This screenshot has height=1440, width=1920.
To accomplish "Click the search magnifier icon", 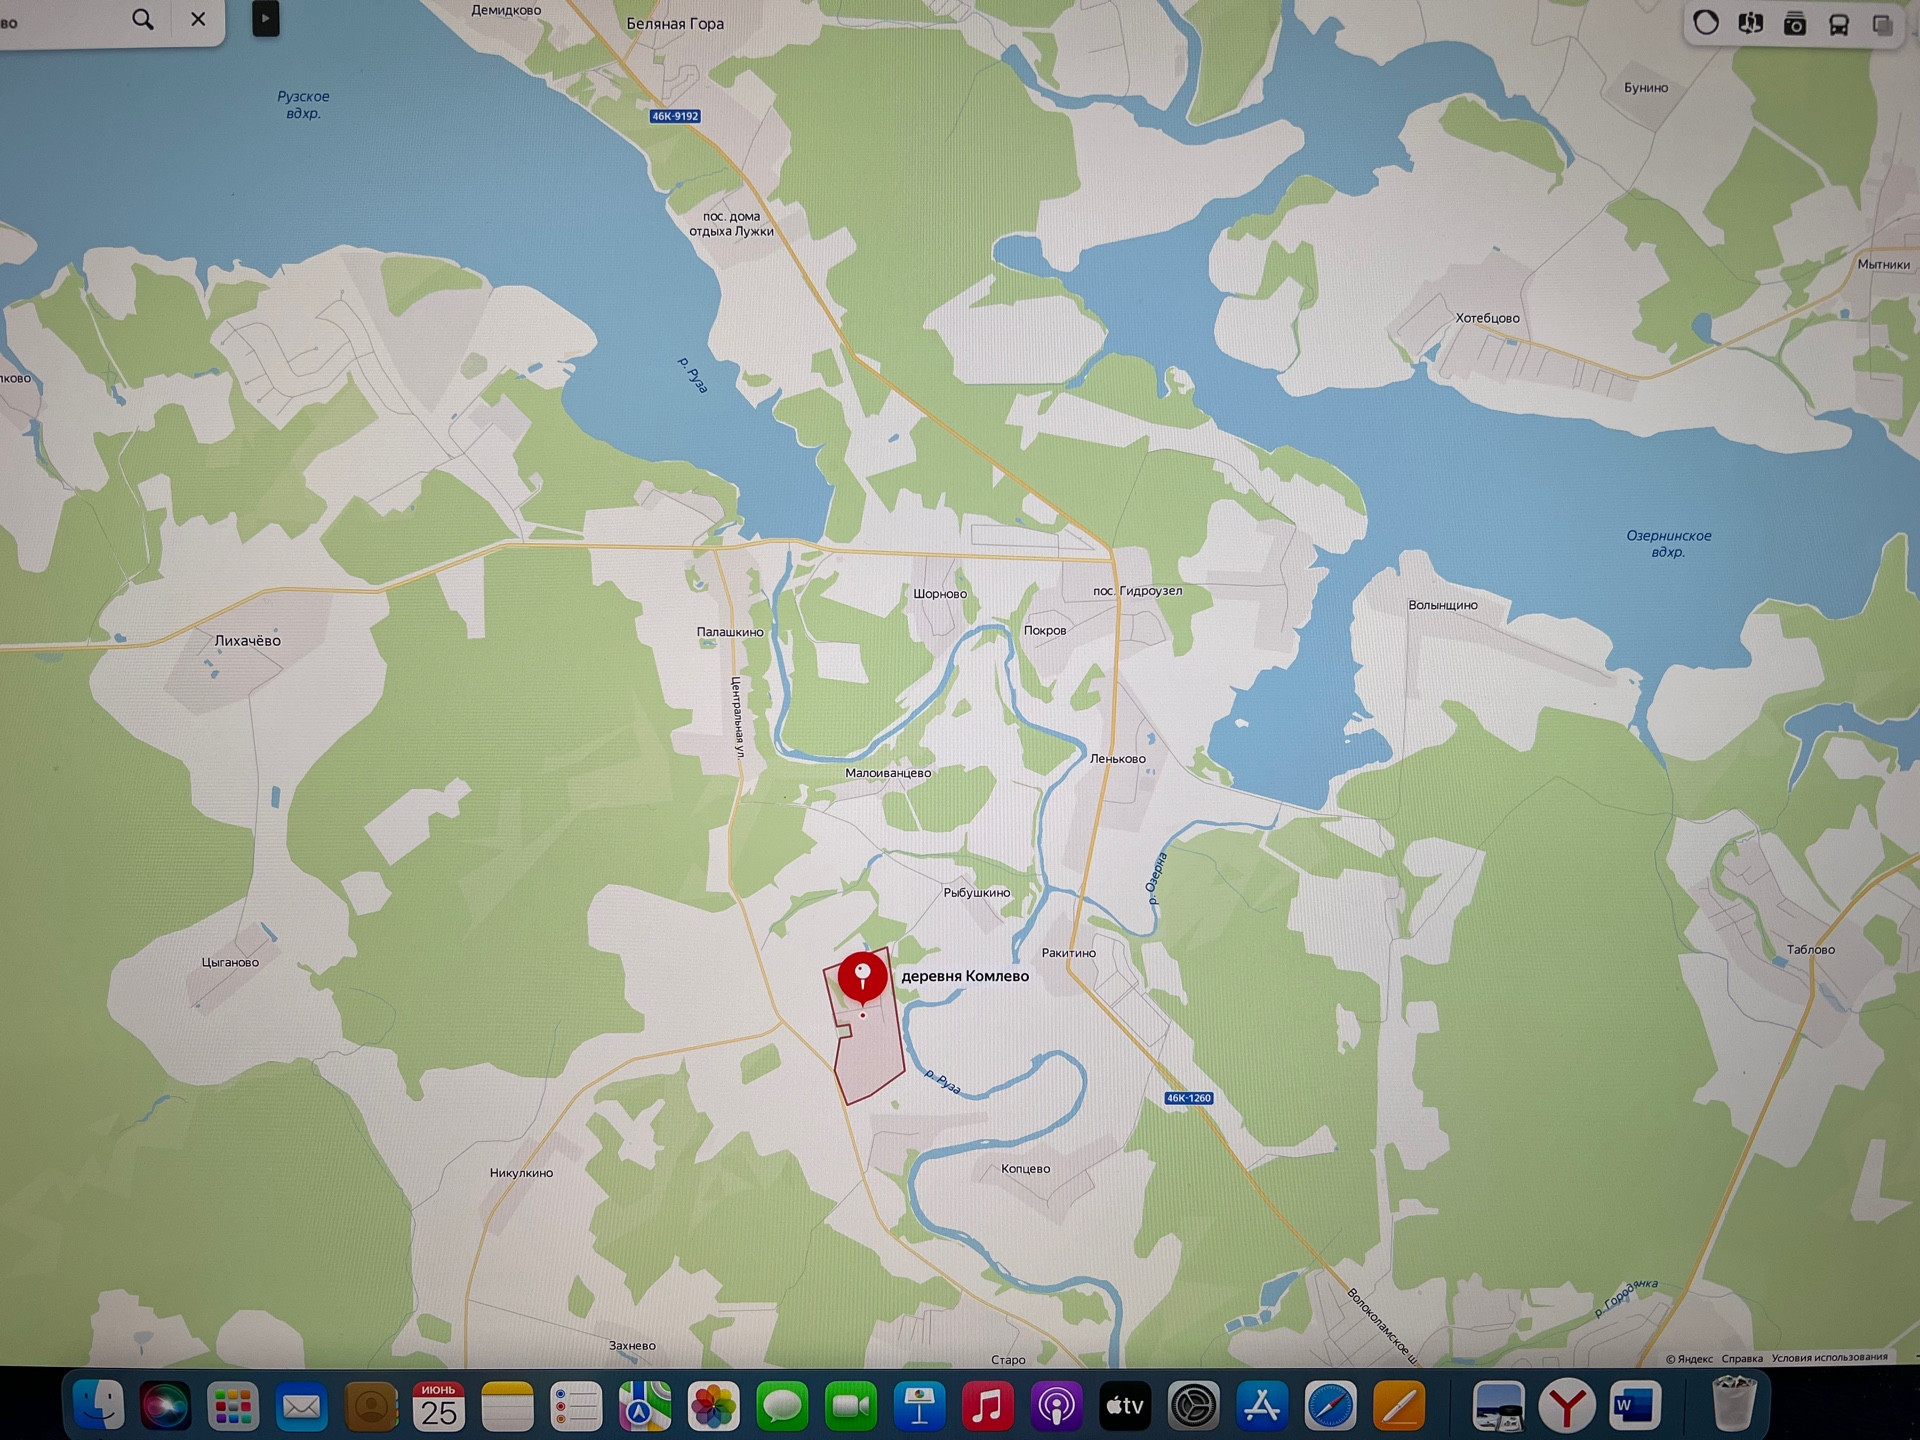I will (x=143, y=19).
